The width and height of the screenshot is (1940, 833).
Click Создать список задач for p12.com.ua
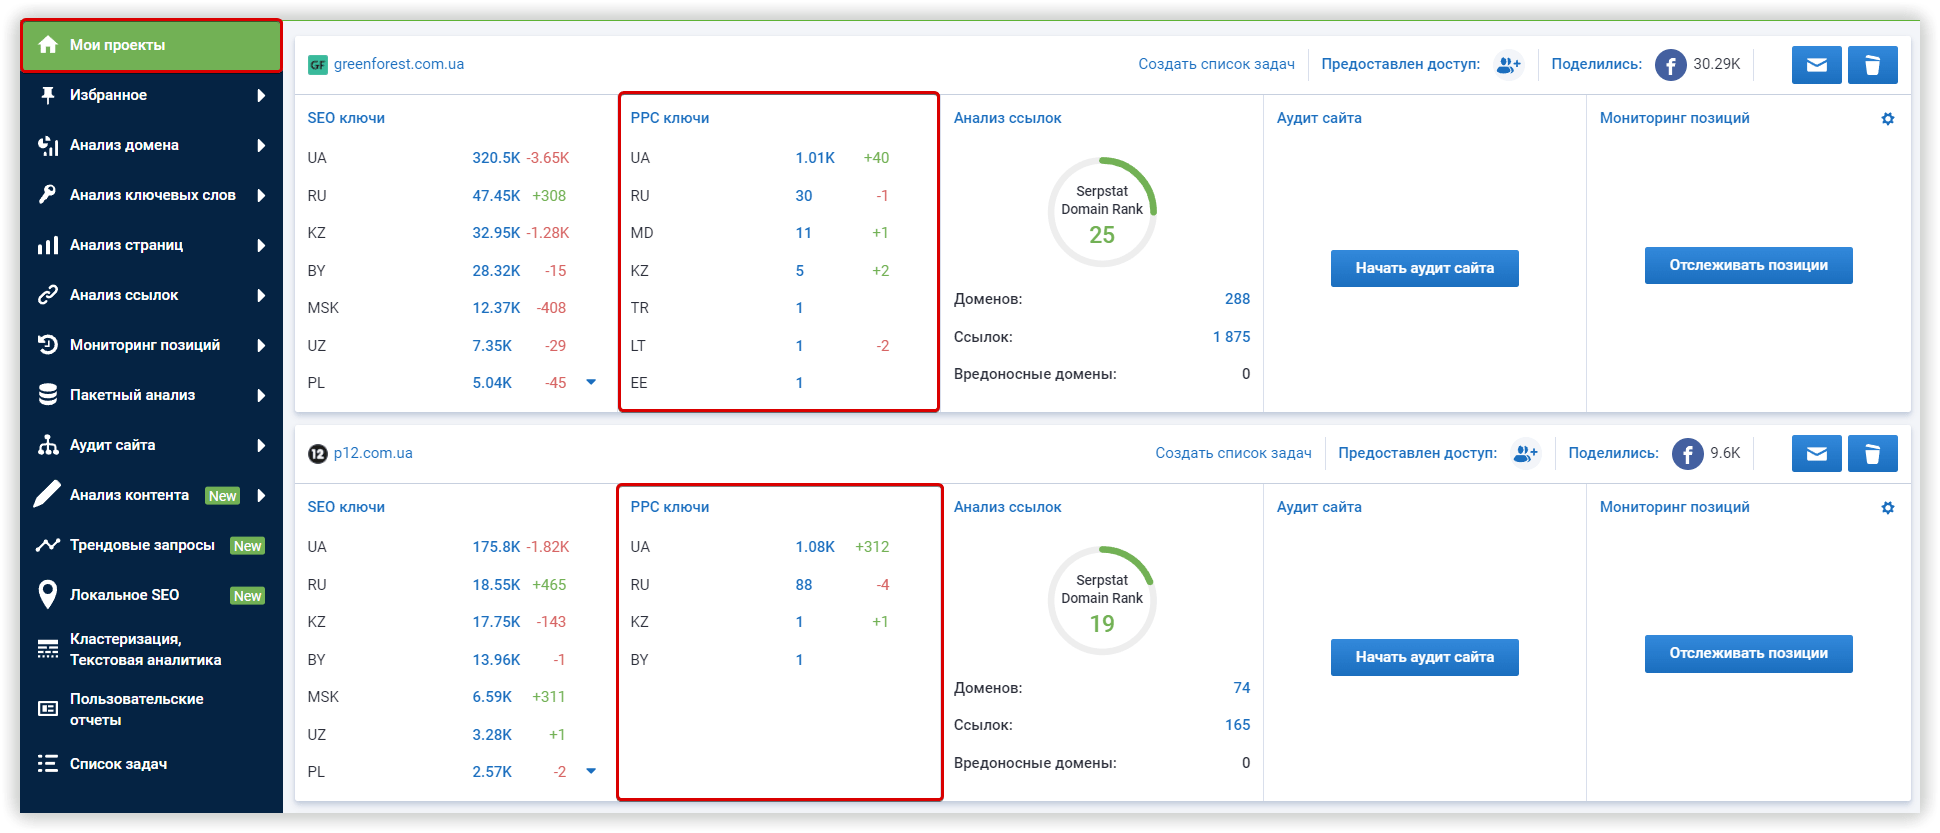tap(1233, 453)
